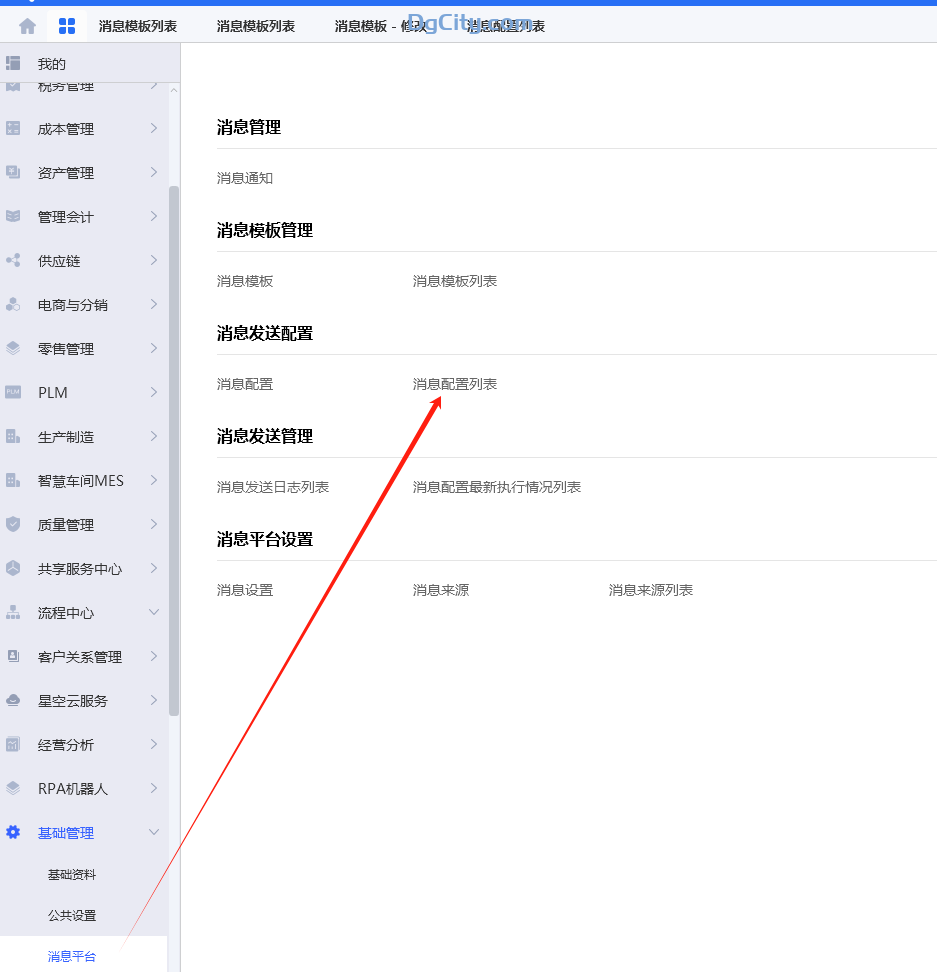The image size is (937, 972).
Task: Select 公共设置 in the sidebar submenu
Action: [x=72, y=915]
